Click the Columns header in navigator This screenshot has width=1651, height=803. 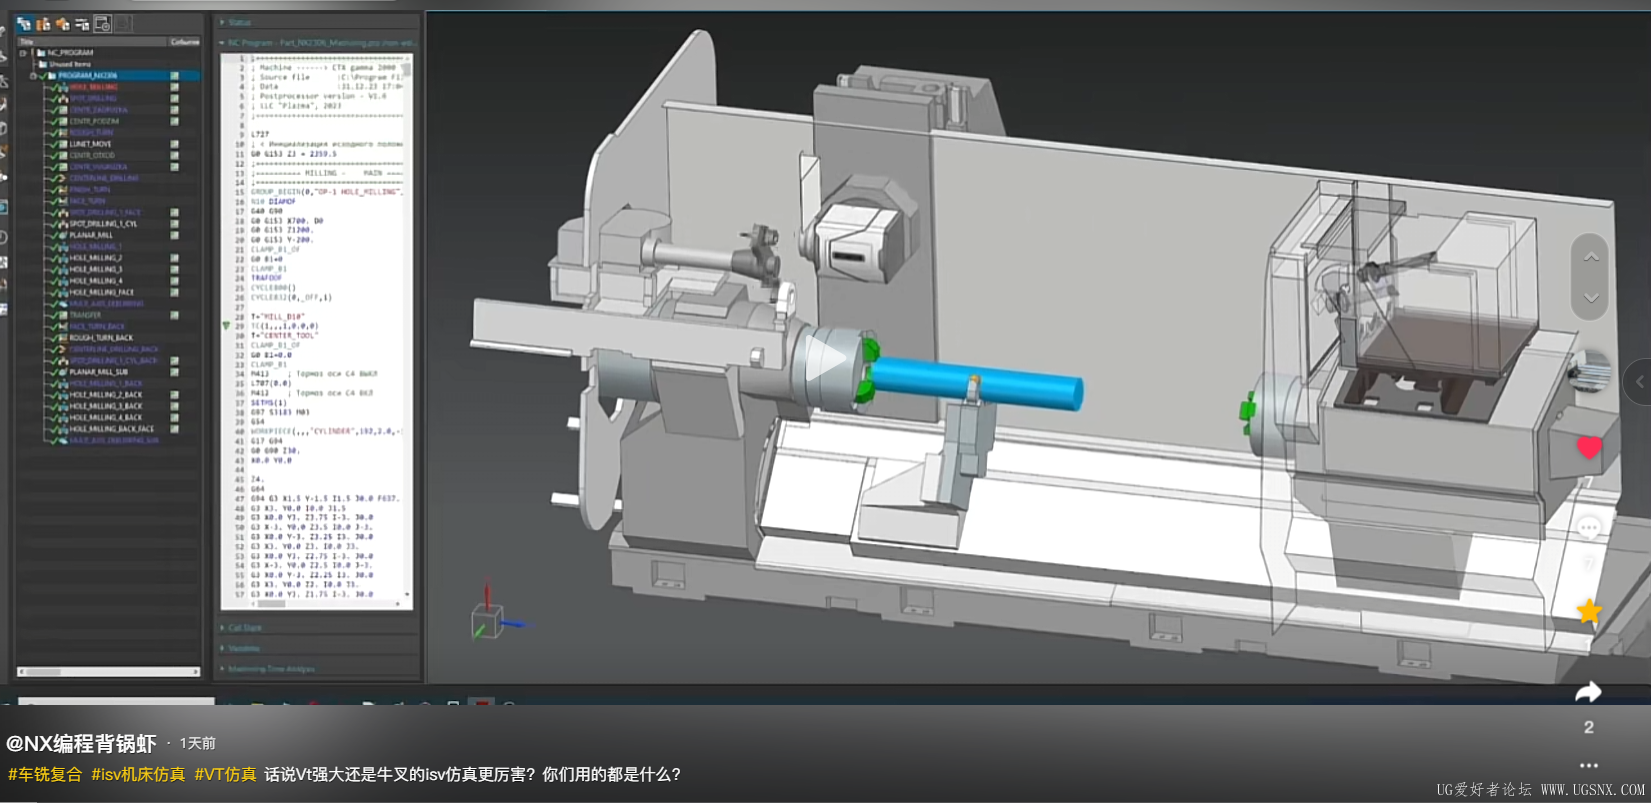click(184, 42)
